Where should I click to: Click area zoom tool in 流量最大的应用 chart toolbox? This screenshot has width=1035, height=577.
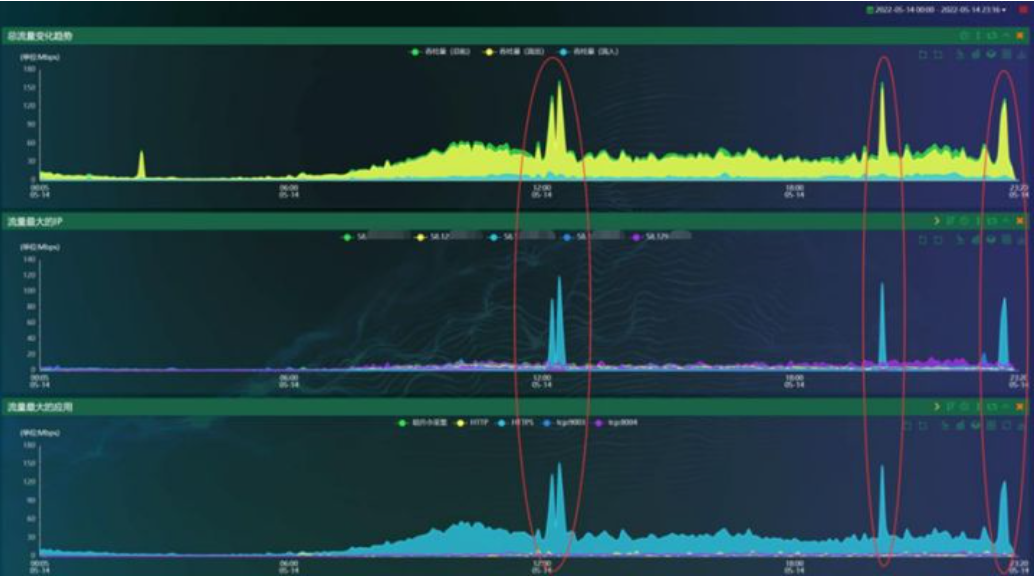(x=908, y=425)
